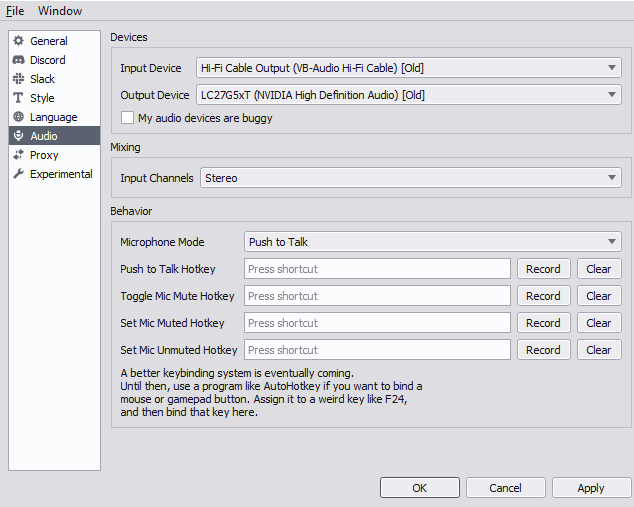The height and width of the screenshot is (507, 634).
Task: Enable 'My audio devices are buggy' checkbox
Action: click(x=127, y=118)
